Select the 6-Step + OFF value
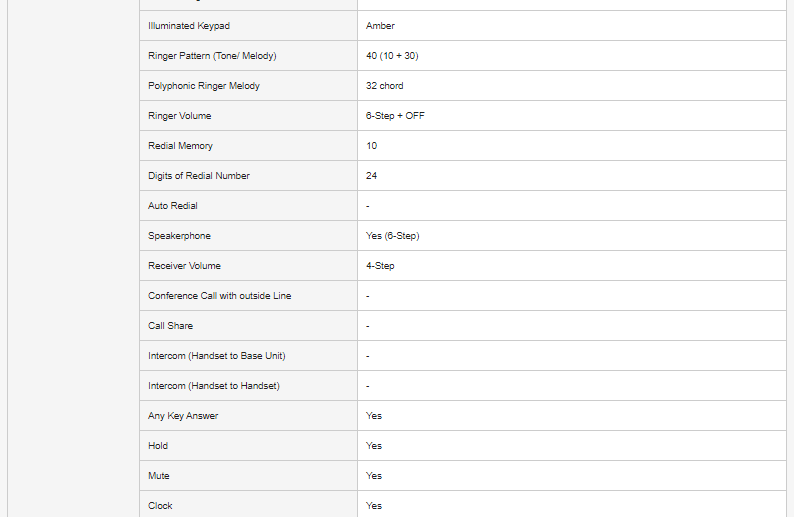The height and width of the screenshot is (517, 794). (395, 116)
